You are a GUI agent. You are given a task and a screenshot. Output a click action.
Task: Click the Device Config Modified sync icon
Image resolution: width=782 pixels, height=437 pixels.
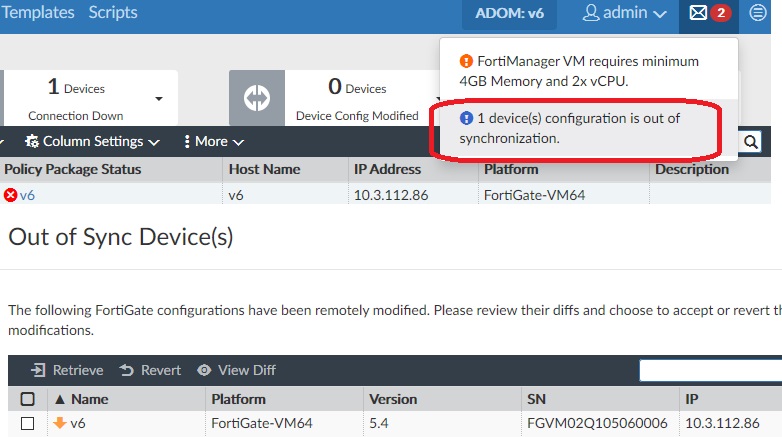pyautogui.click(x=257, y=97)
